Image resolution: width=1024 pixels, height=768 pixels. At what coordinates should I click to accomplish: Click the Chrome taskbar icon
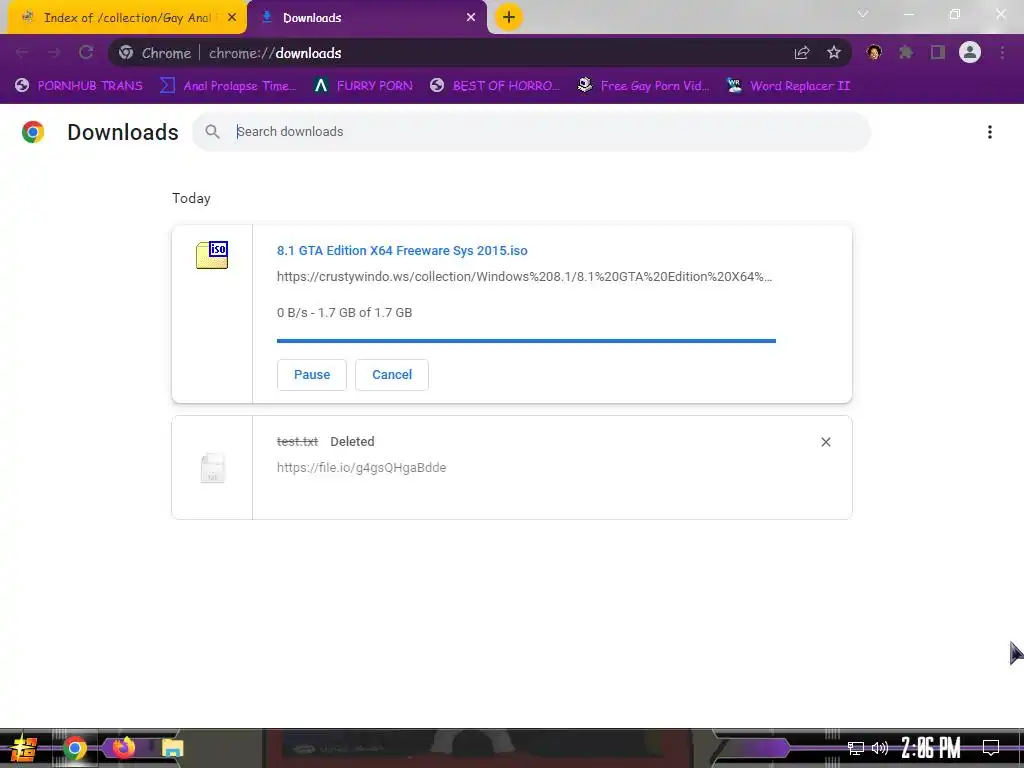(x=74, y=748)
